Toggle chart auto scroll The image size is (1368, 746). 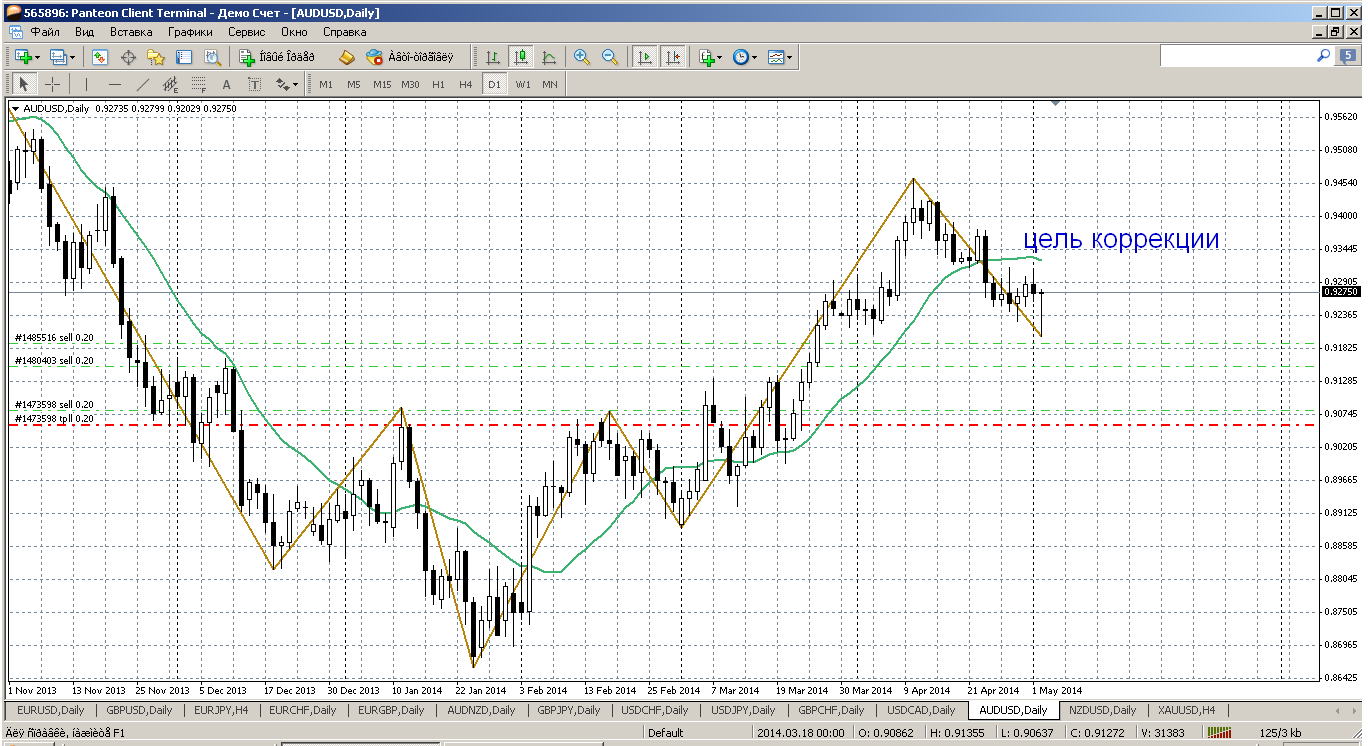[x=645, y=57]
